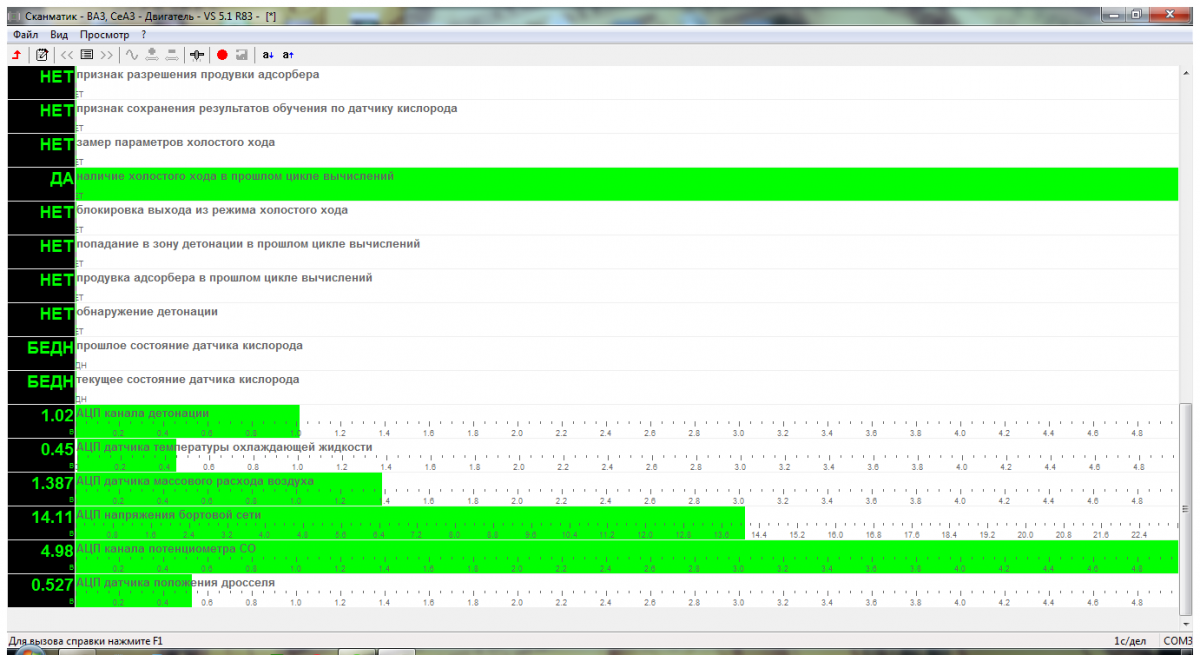Open the Просмотр menu
1200x655 pixels.
(x=104, y=34)
